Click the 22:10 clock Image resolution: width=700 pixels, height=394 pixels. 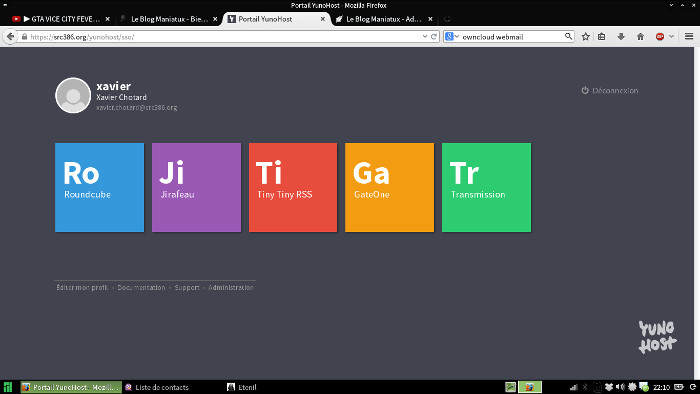[661, 387]
